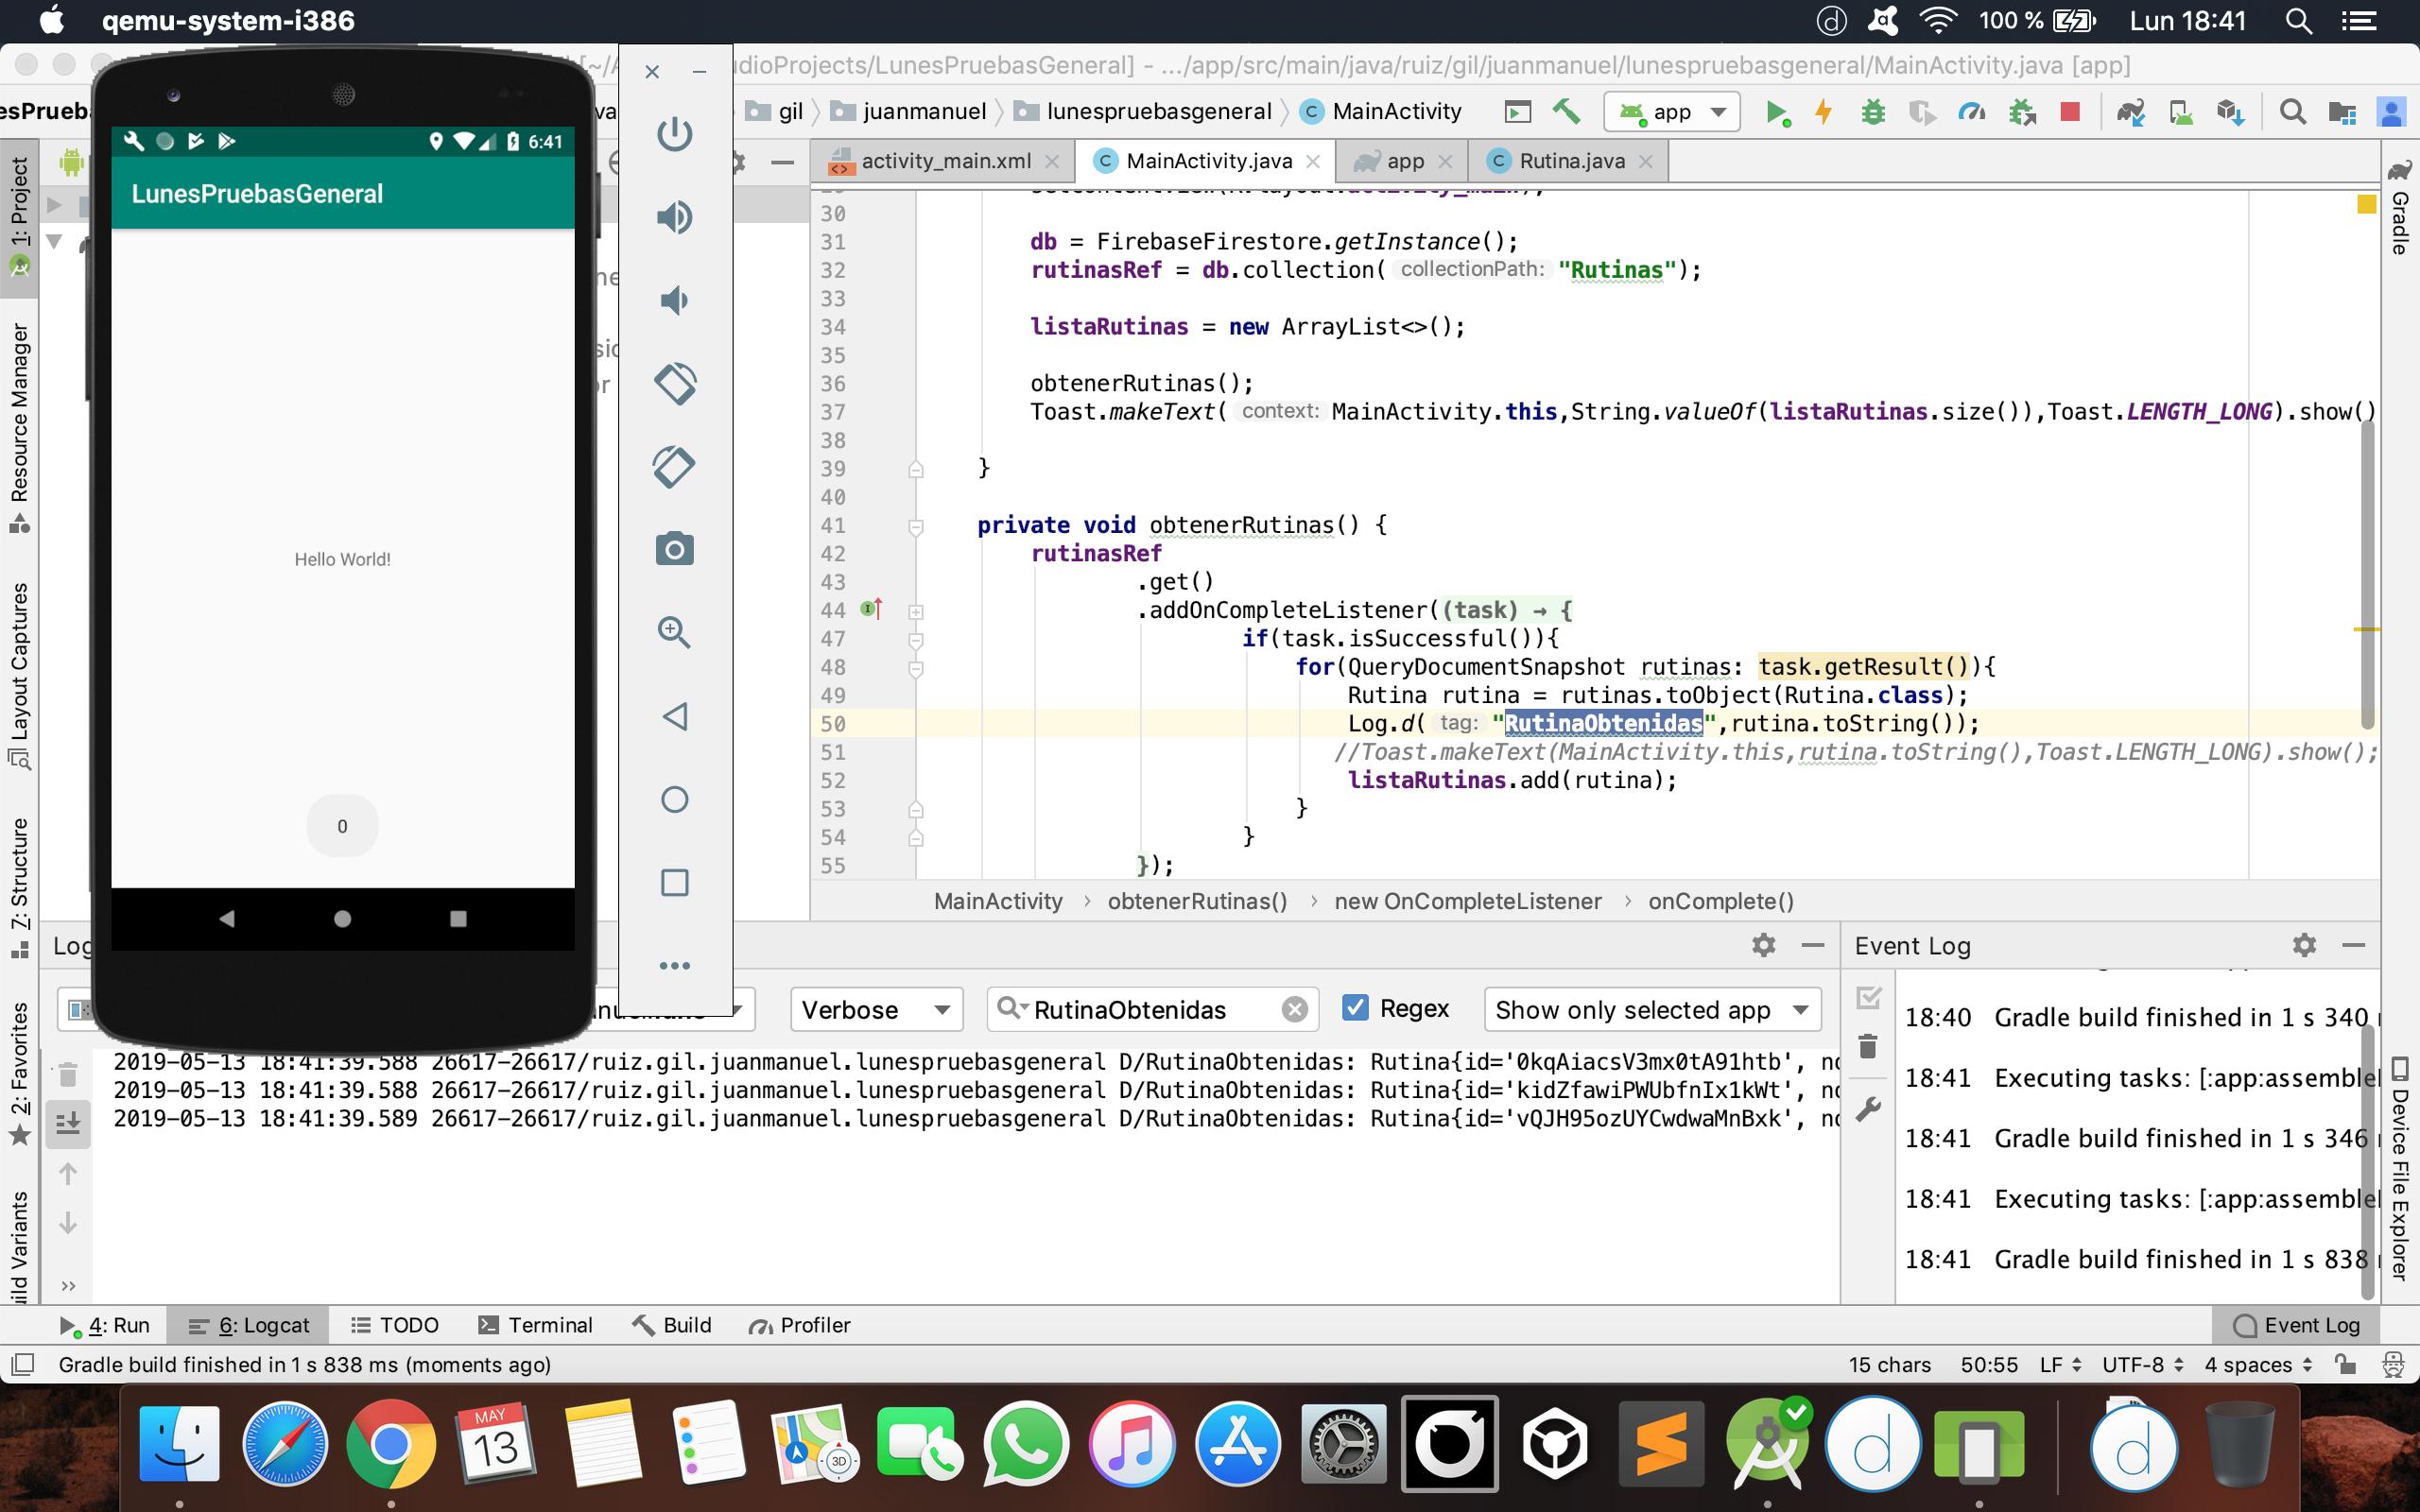Rotate emulator left icon
The image size is (2420, 1512).
click(675, 383)
